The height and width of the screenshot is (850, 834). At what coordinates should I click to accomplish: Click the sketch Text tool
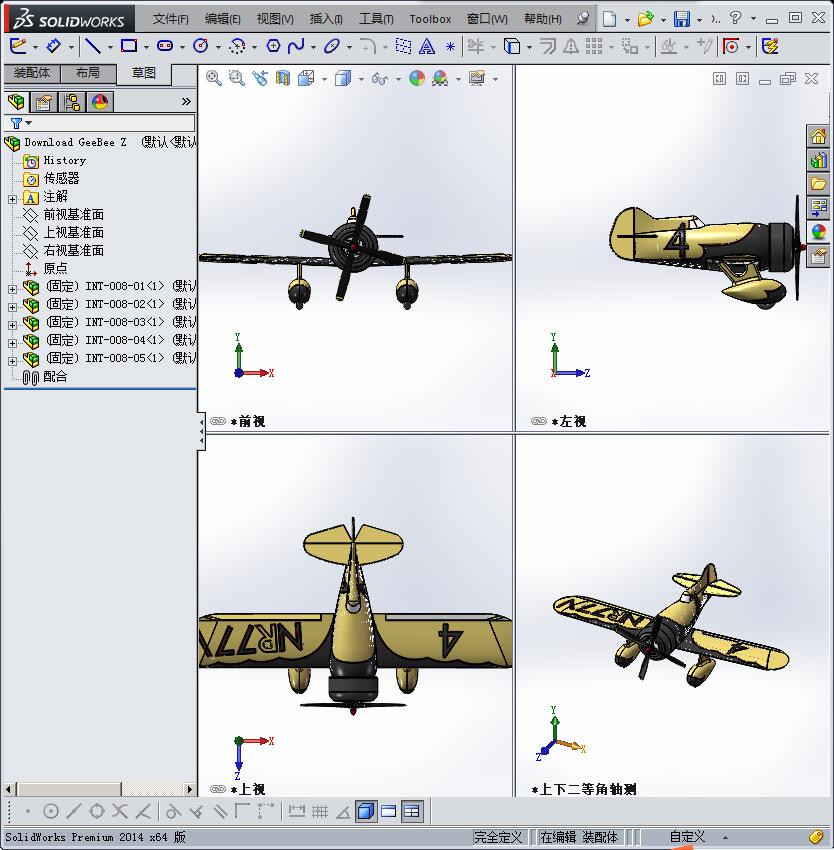427,47
